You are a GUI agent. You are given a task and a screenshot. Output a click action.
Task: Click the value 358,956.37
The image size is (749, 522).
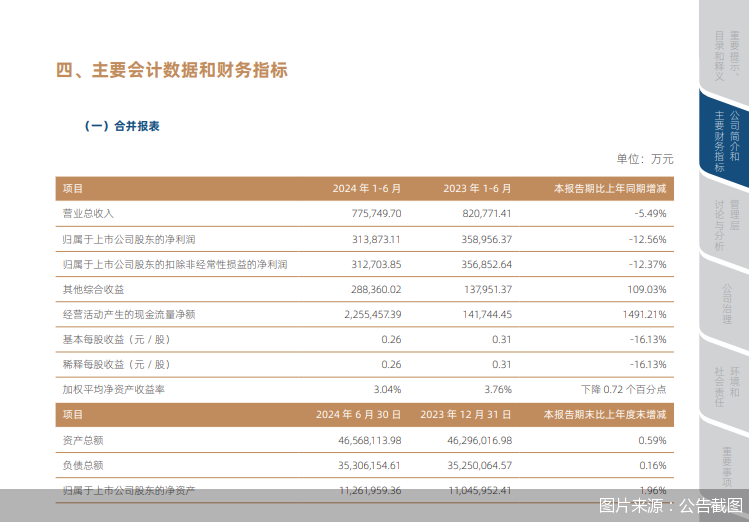coord(486,239)
